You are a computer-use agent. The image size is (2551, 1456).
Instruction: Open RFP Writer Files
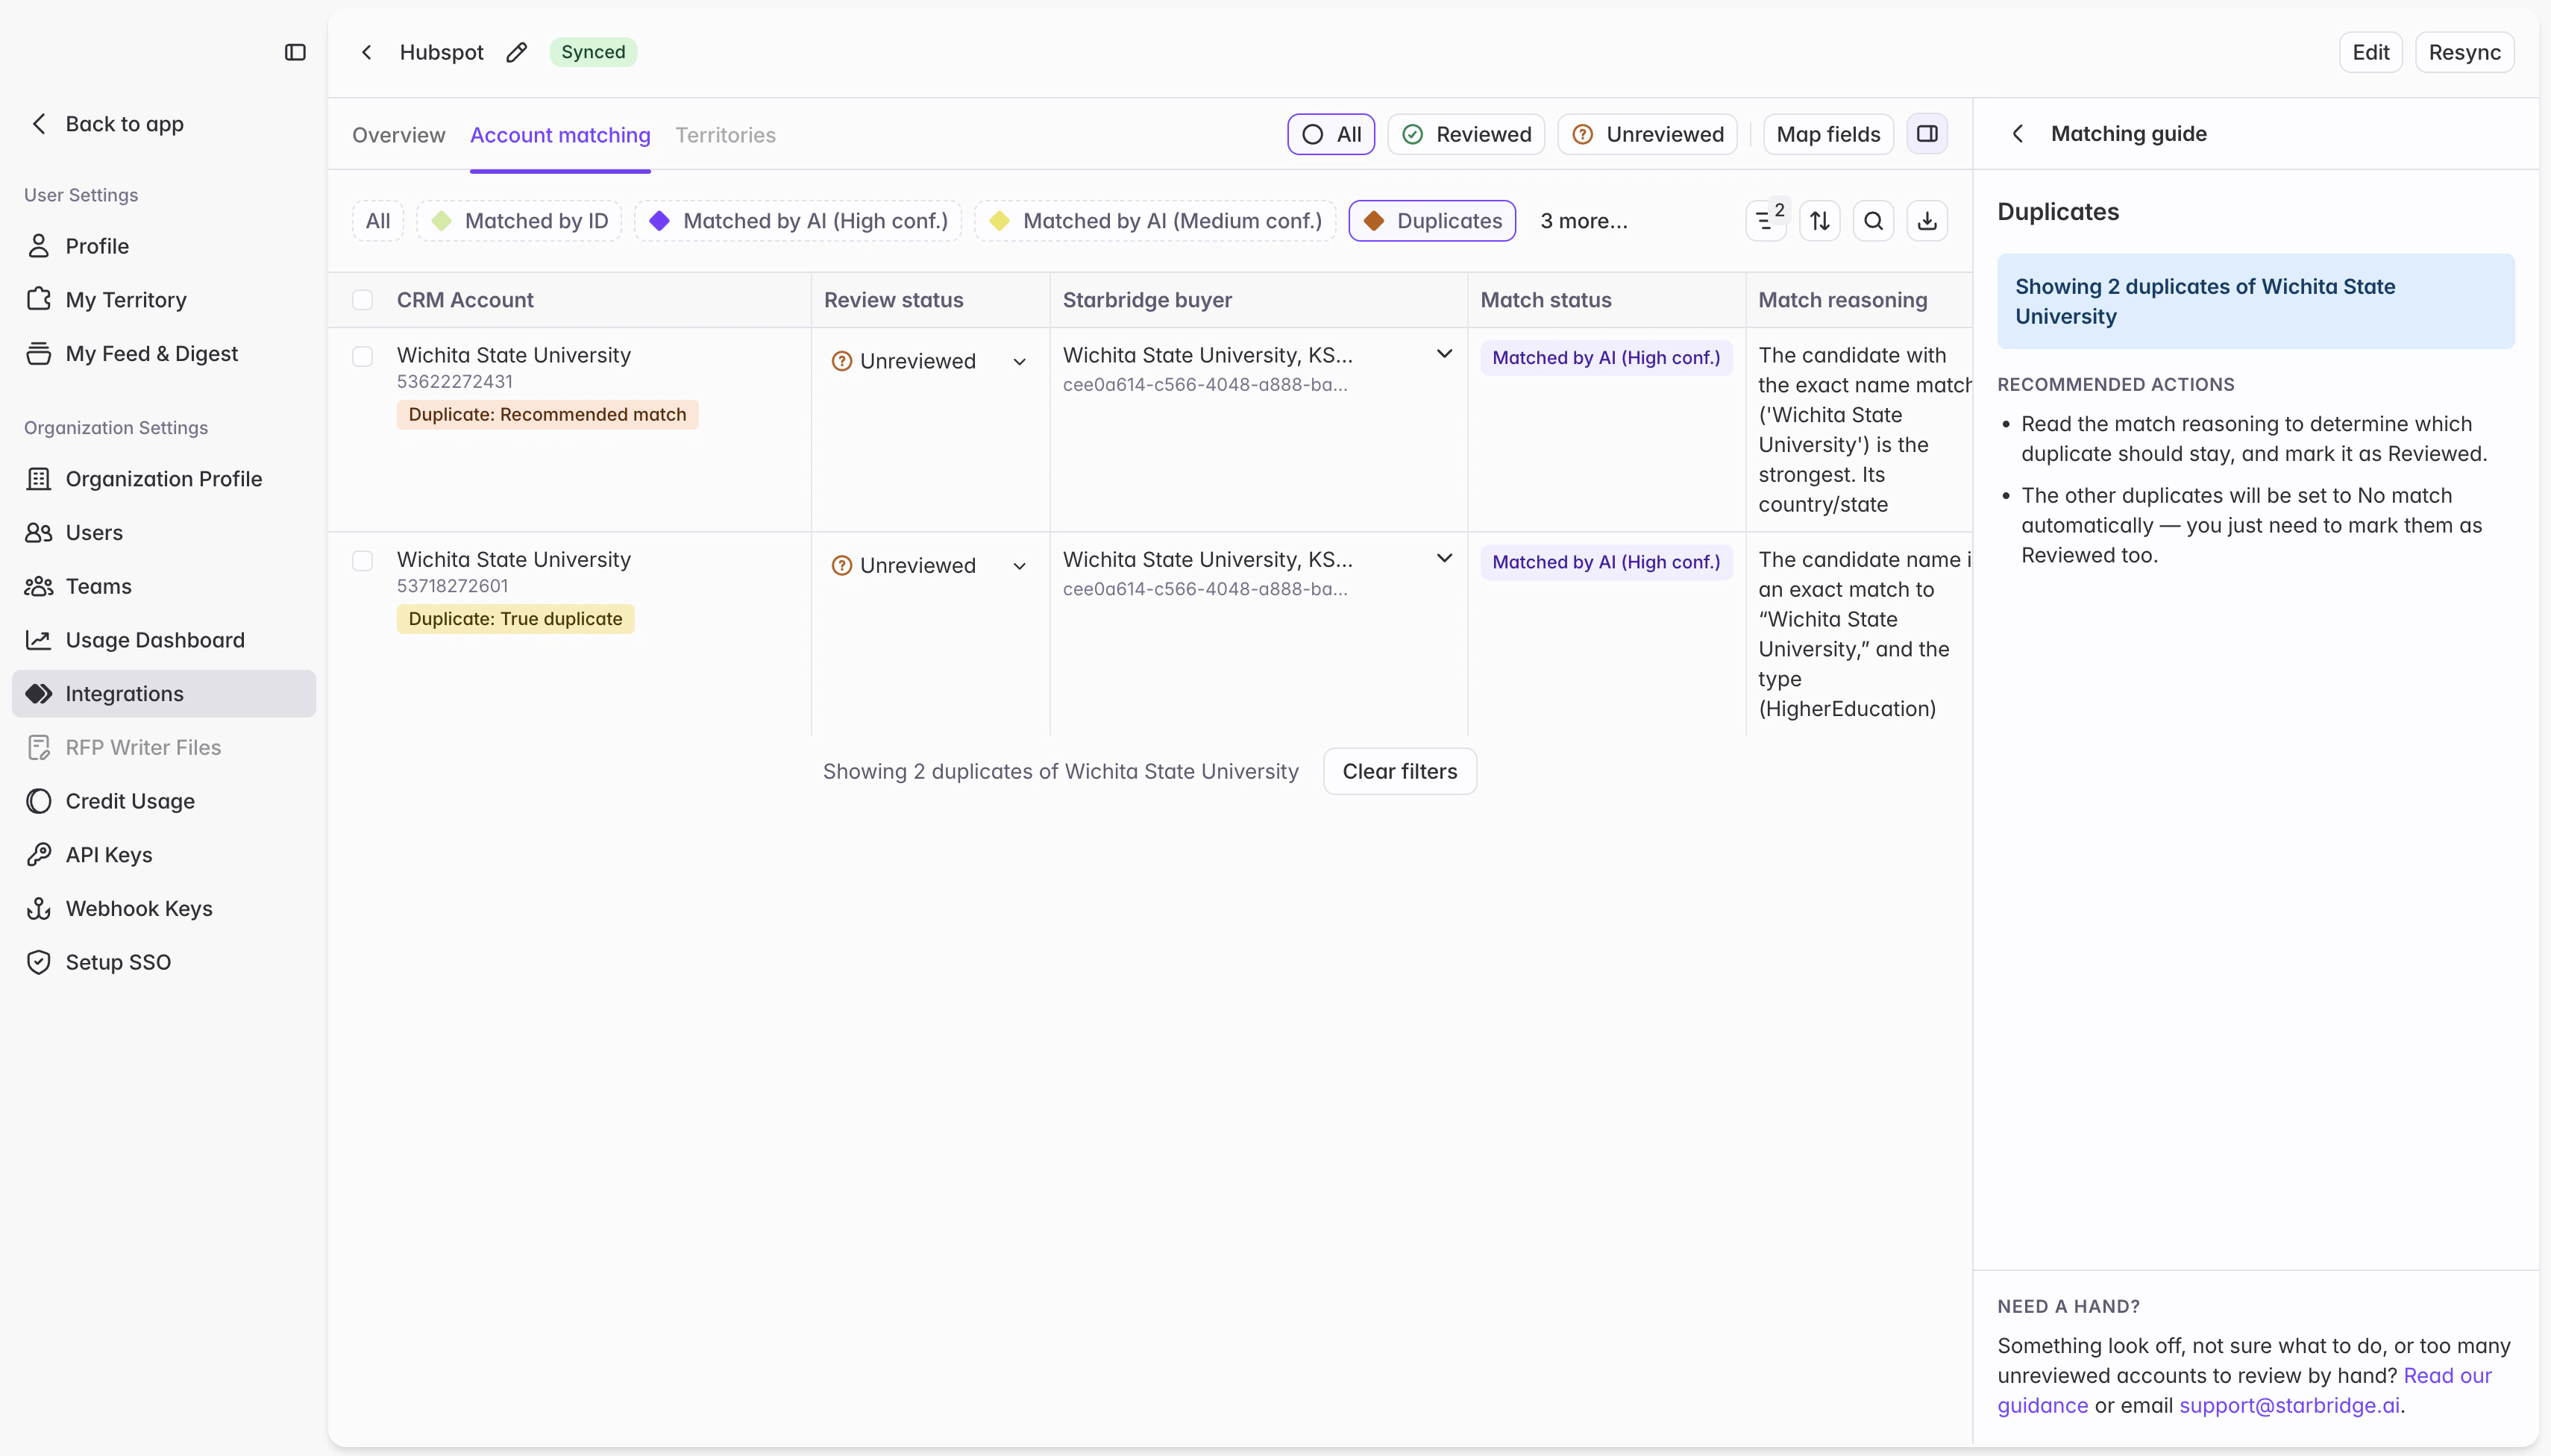(164, 748)
